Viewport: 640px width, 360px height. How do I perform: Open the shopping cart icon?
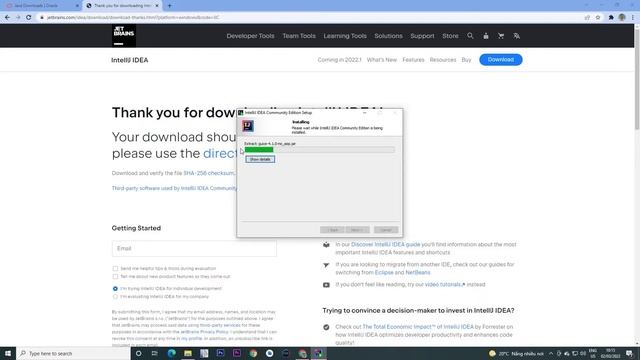point(501,36)
